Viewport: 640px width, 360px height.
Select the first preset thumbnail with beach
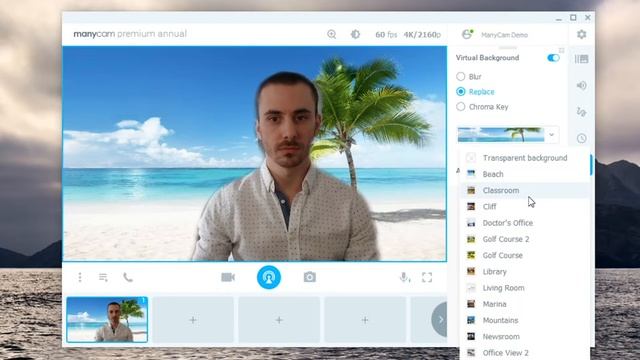point(107,320)
